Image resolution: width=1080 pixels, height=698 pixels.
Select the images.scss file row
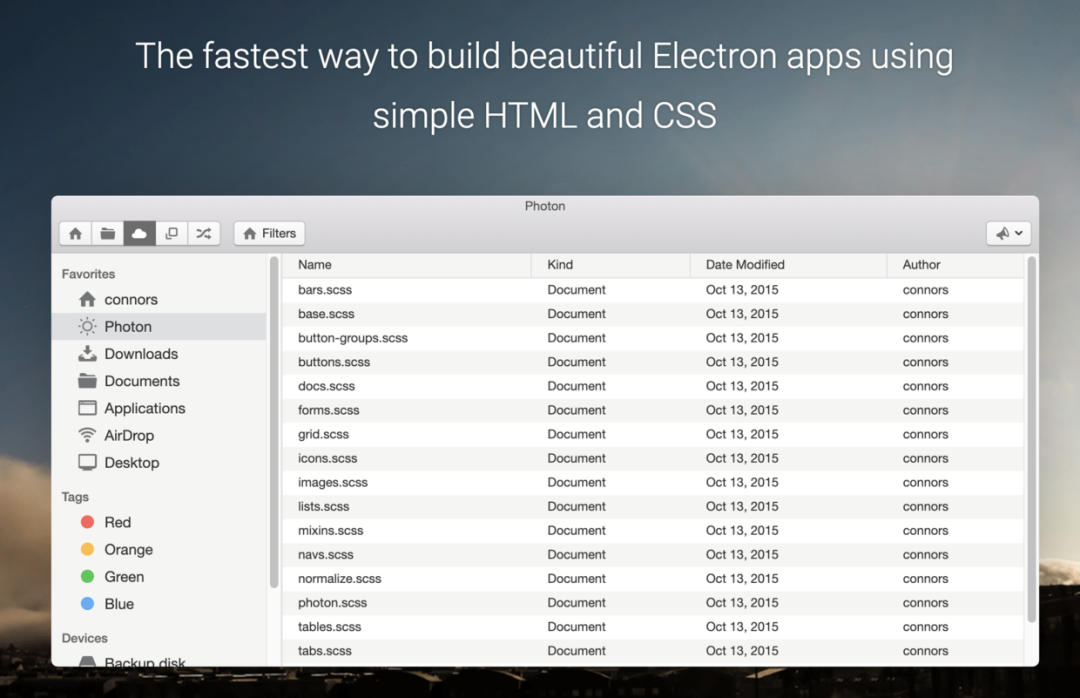coord(652,483)
